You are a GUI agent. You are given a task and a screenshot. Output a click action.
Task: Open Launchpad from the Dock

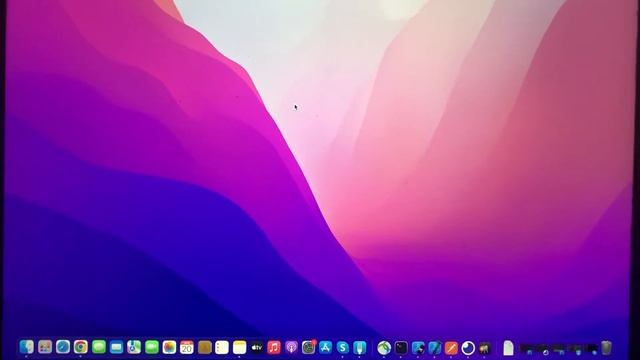(45, 347)
